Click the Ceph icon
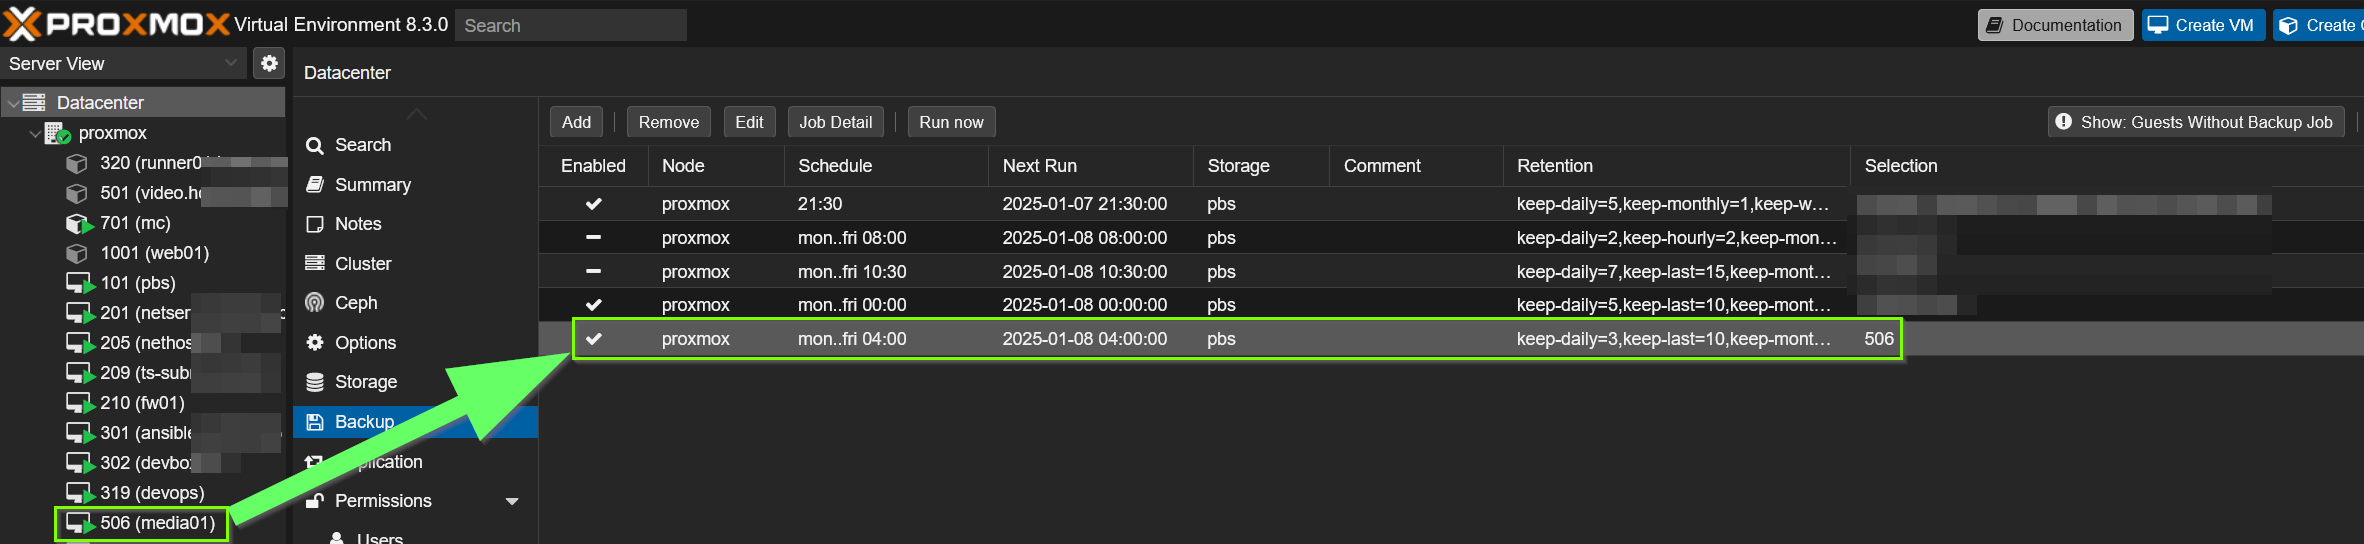Viewport: 2364px width, 544px height. [315, 303]
